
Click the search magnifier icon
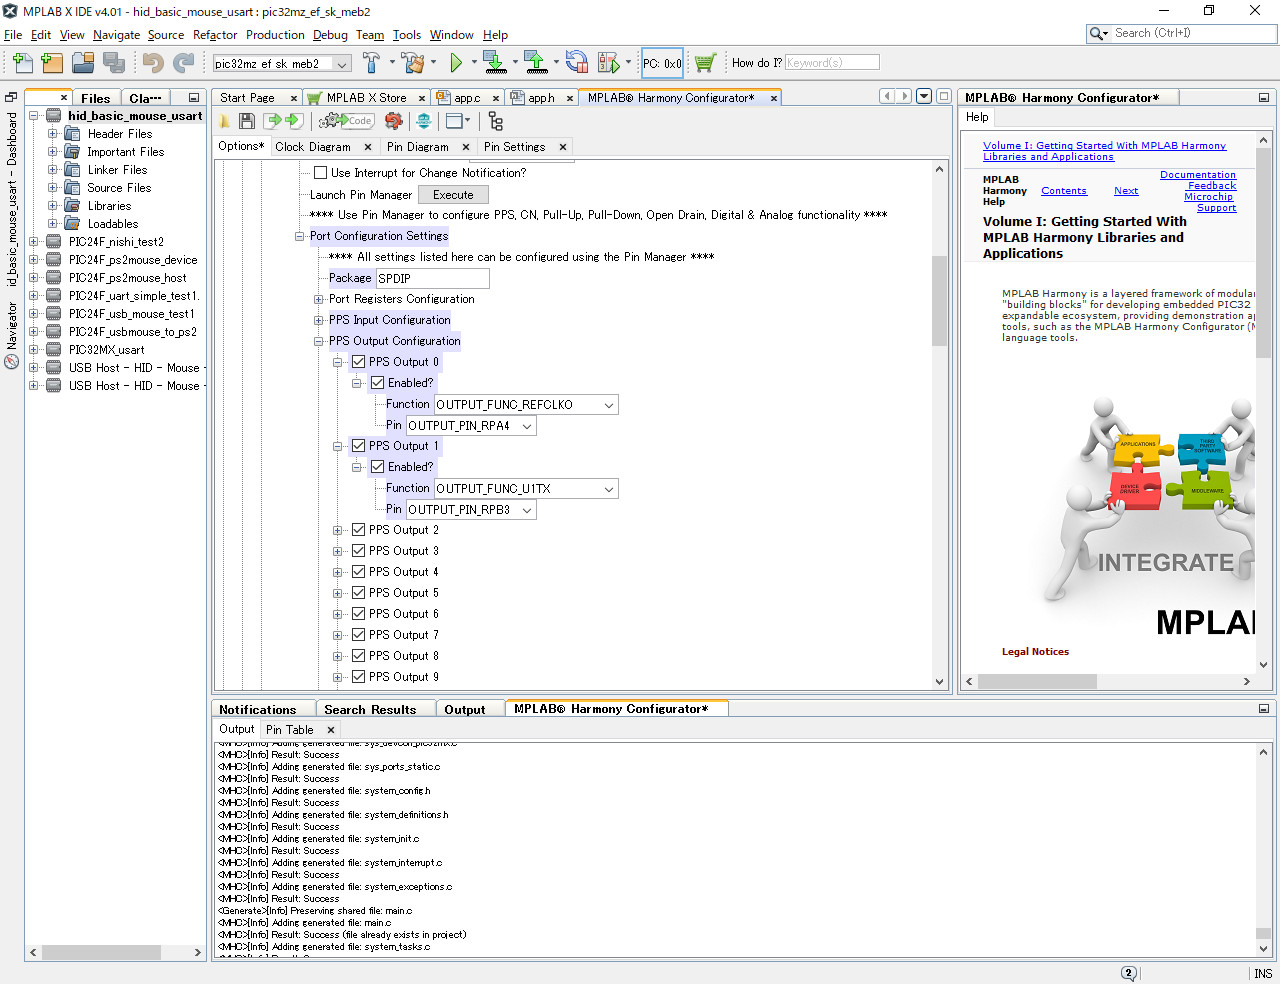coord(1096,33)
